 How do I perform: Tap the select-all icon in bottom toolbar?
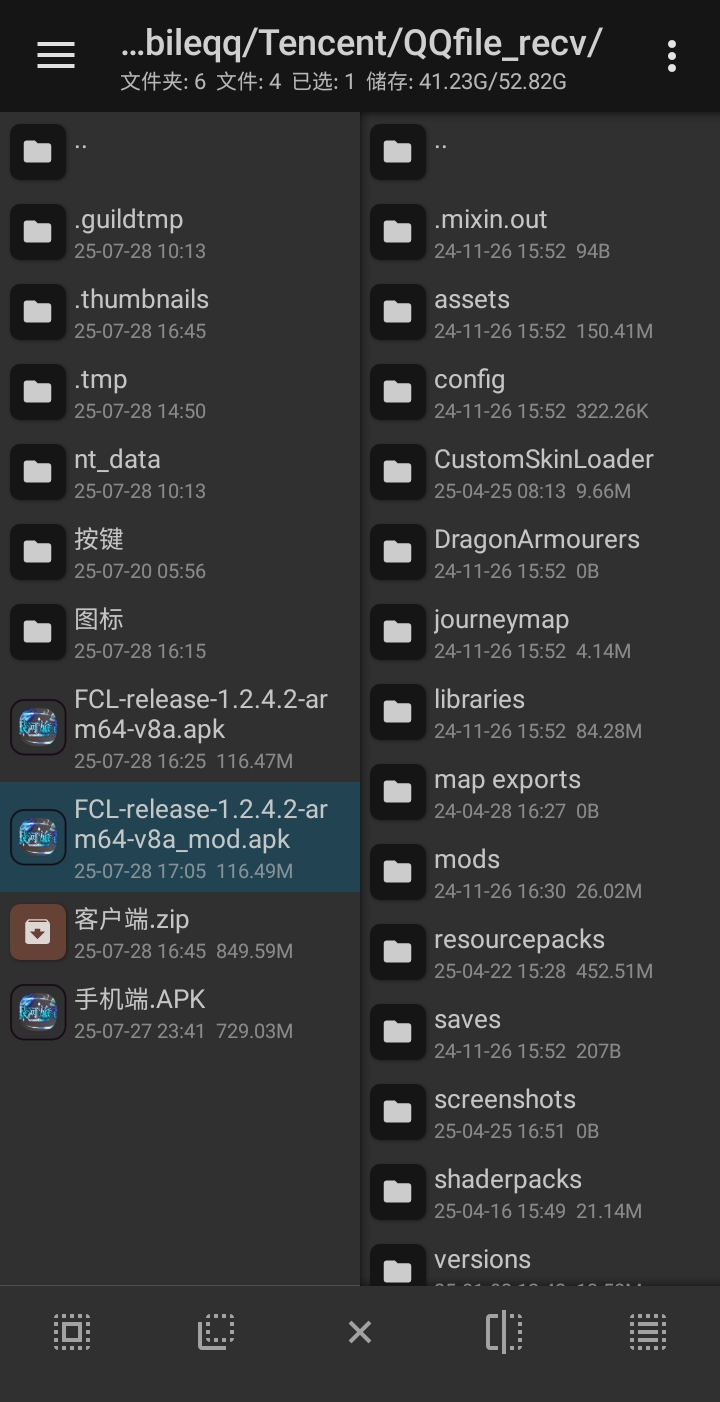click(x=72, y=1332)
